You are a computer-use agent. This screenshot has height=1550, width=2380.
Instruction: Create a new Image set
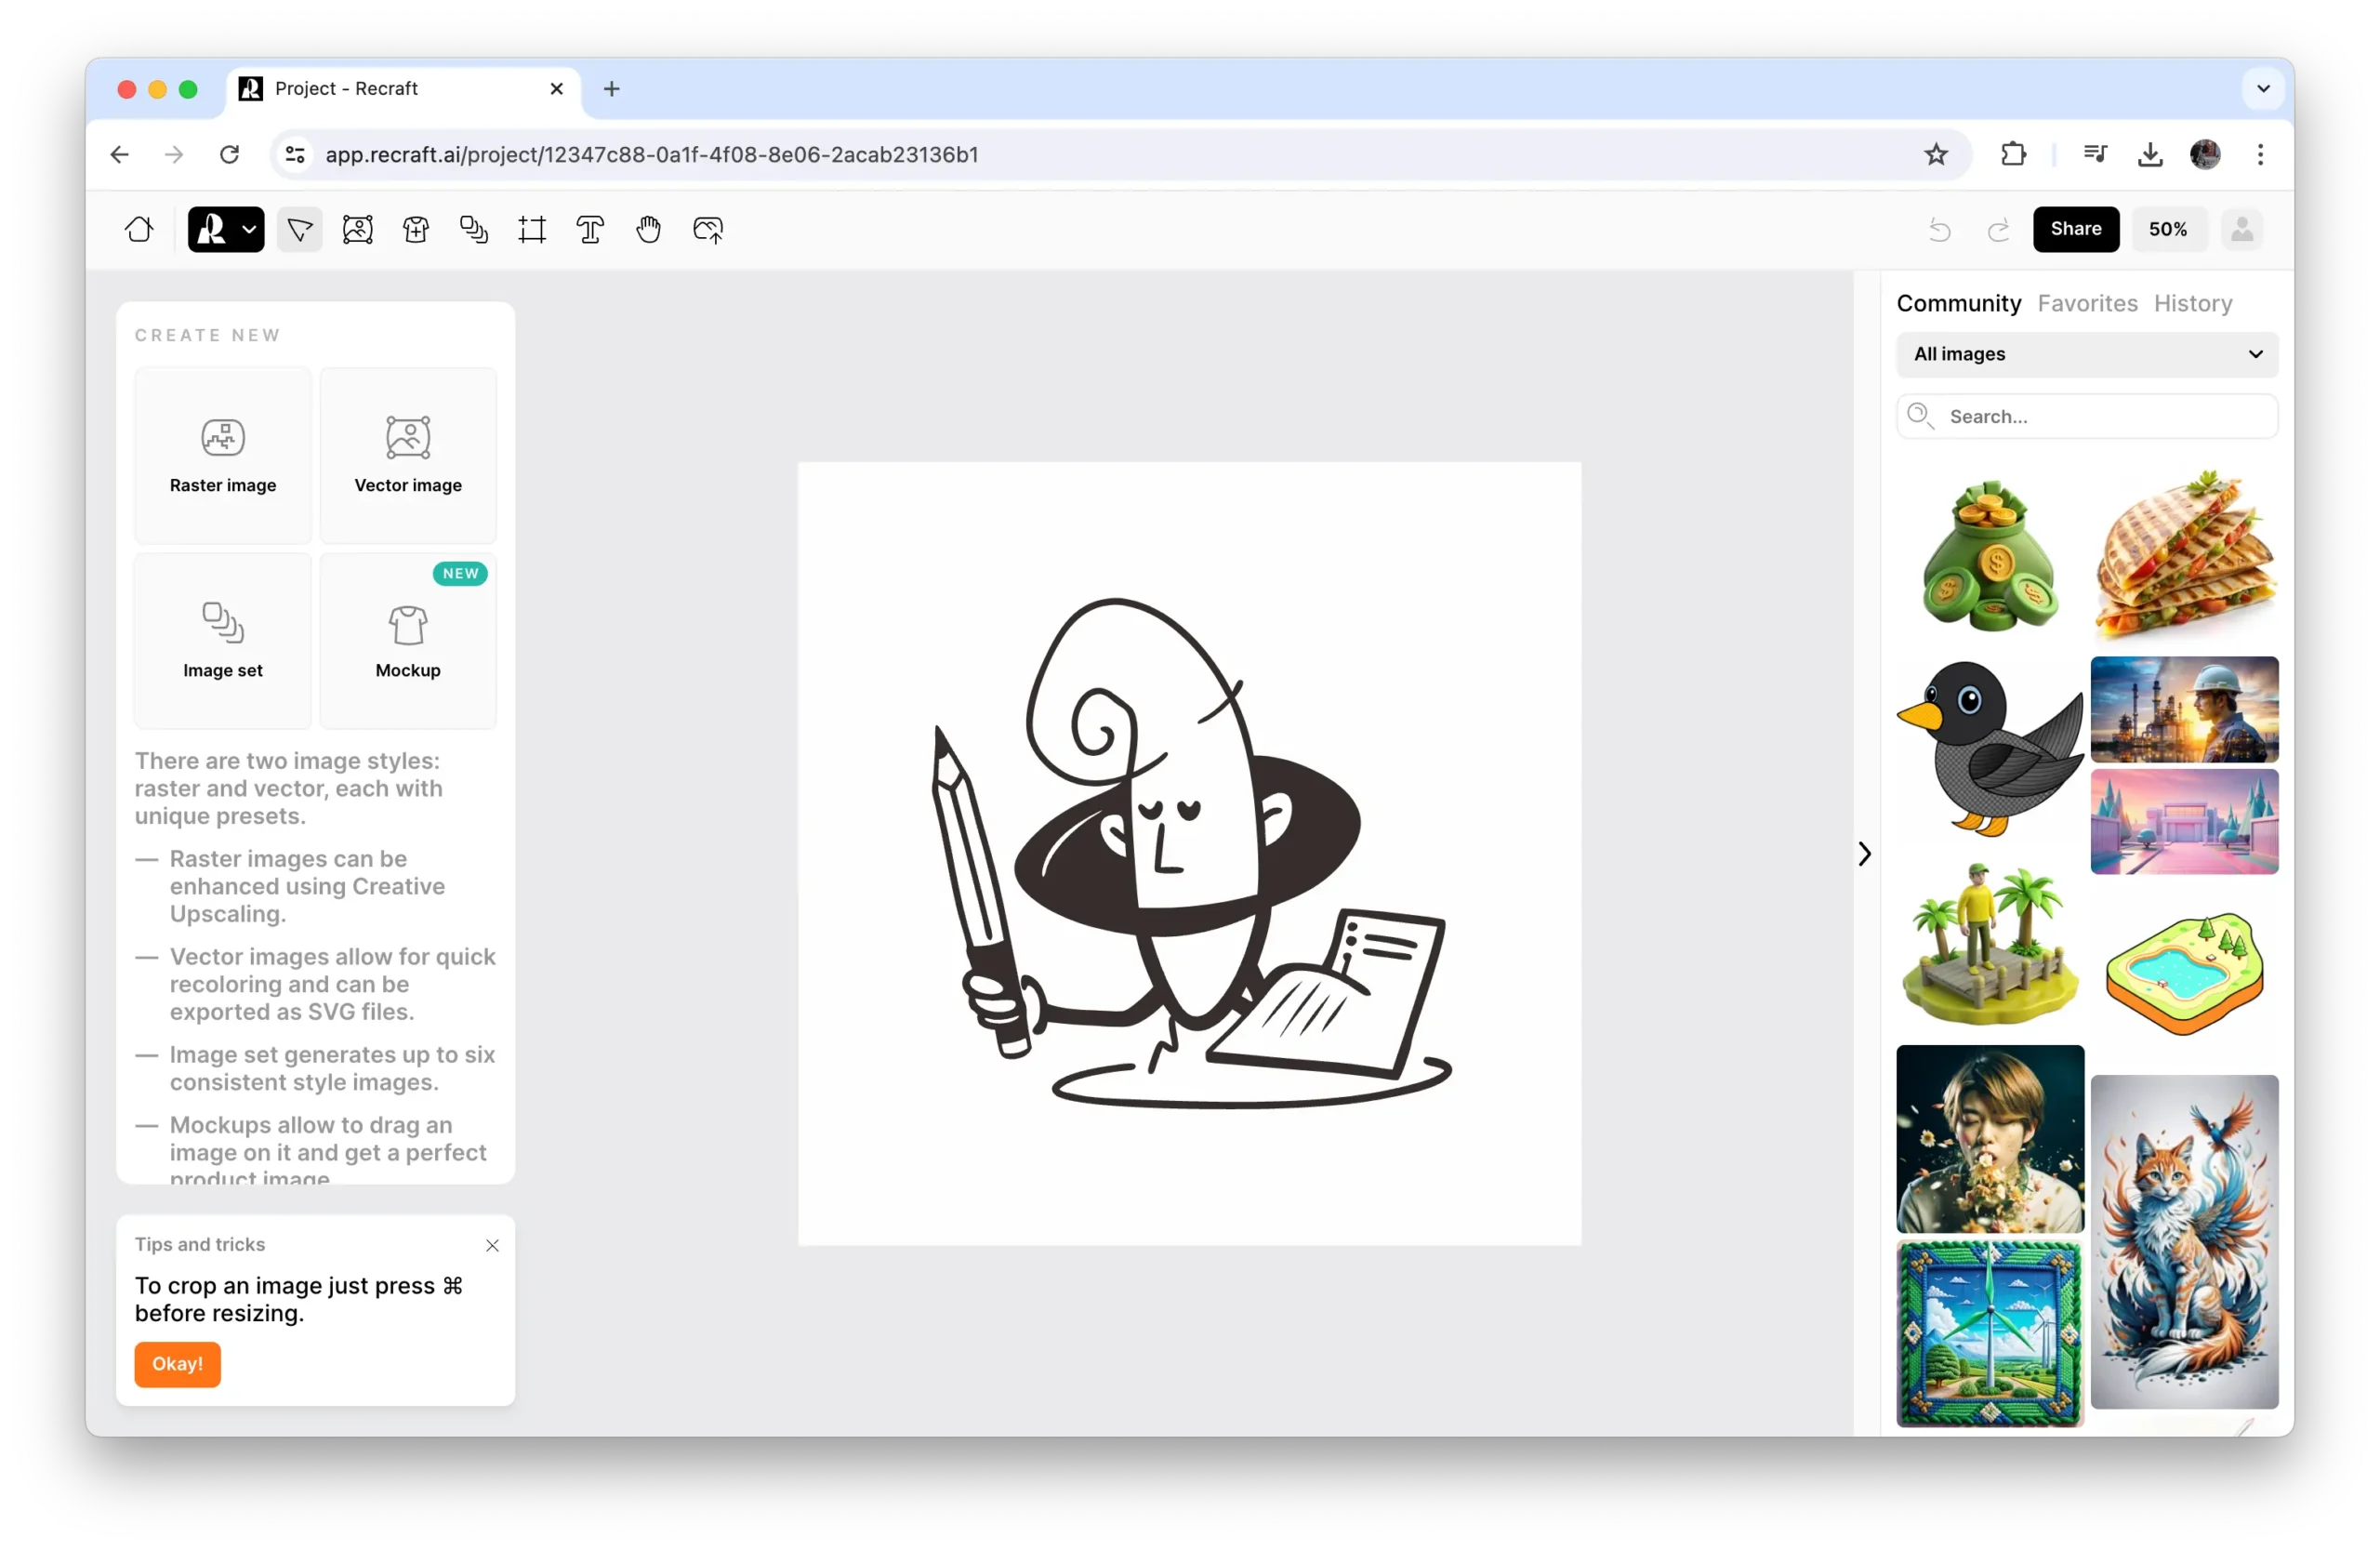point(223,641)
